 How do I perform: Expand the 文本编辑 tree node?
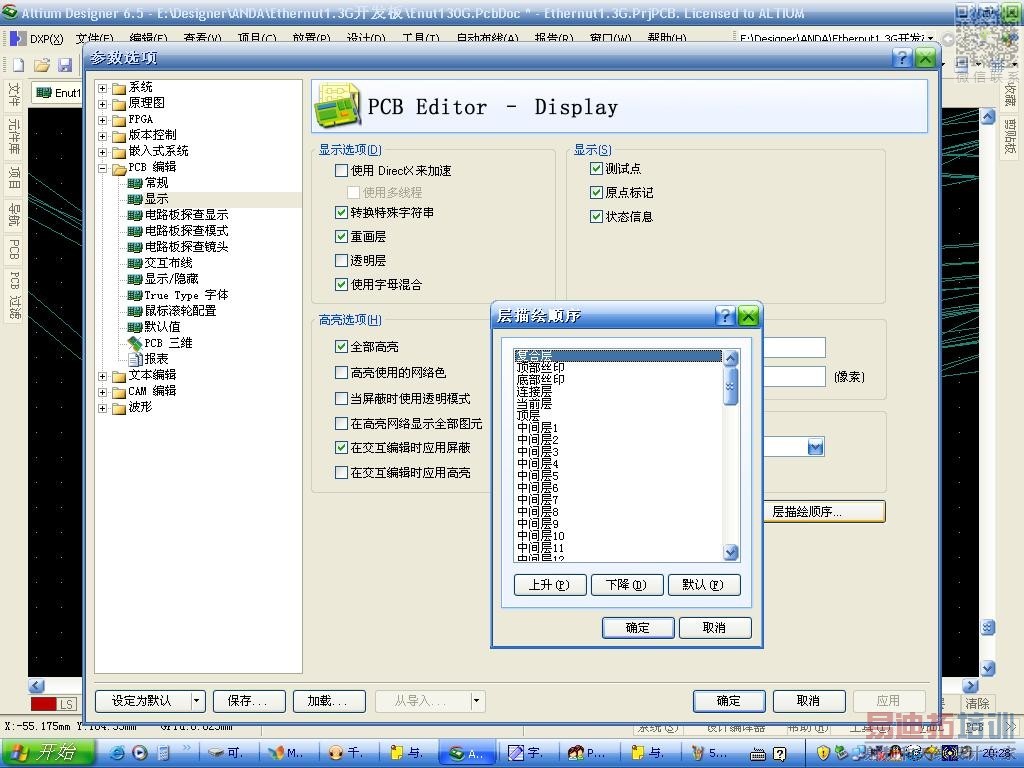103,376
